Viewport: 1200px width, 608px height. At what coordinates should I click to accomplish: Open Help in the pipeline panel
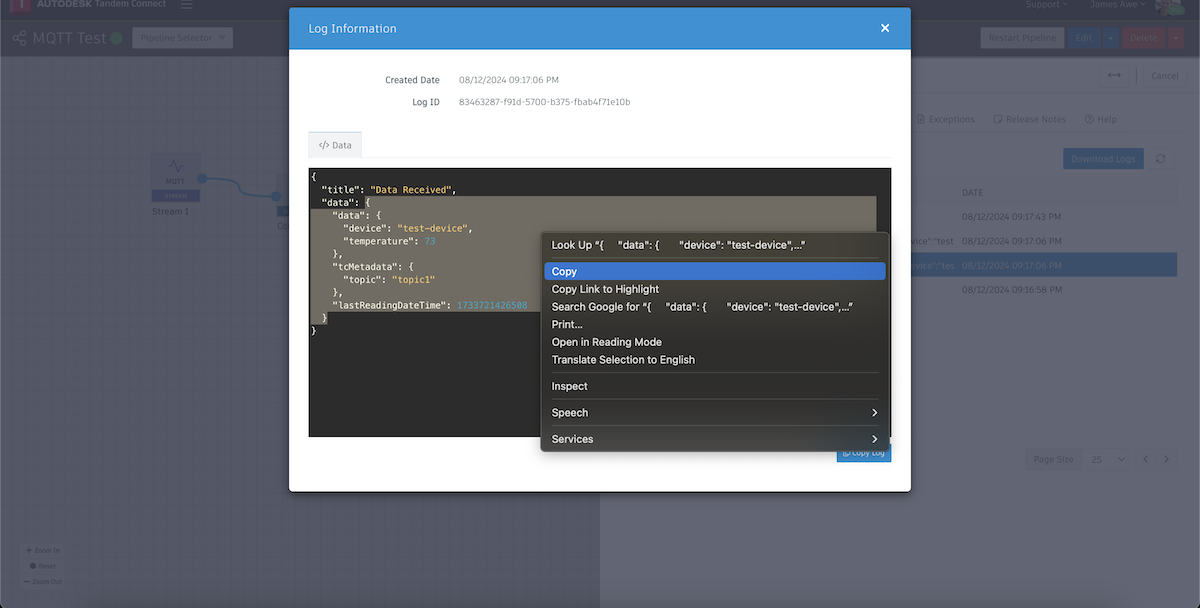[1100, 118]
